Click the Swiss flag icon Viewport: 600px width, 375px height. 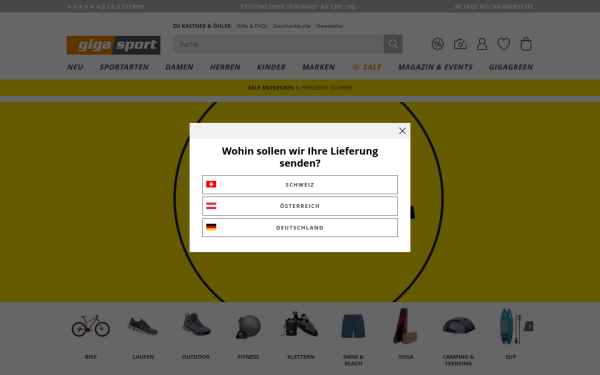coord(211,184)
